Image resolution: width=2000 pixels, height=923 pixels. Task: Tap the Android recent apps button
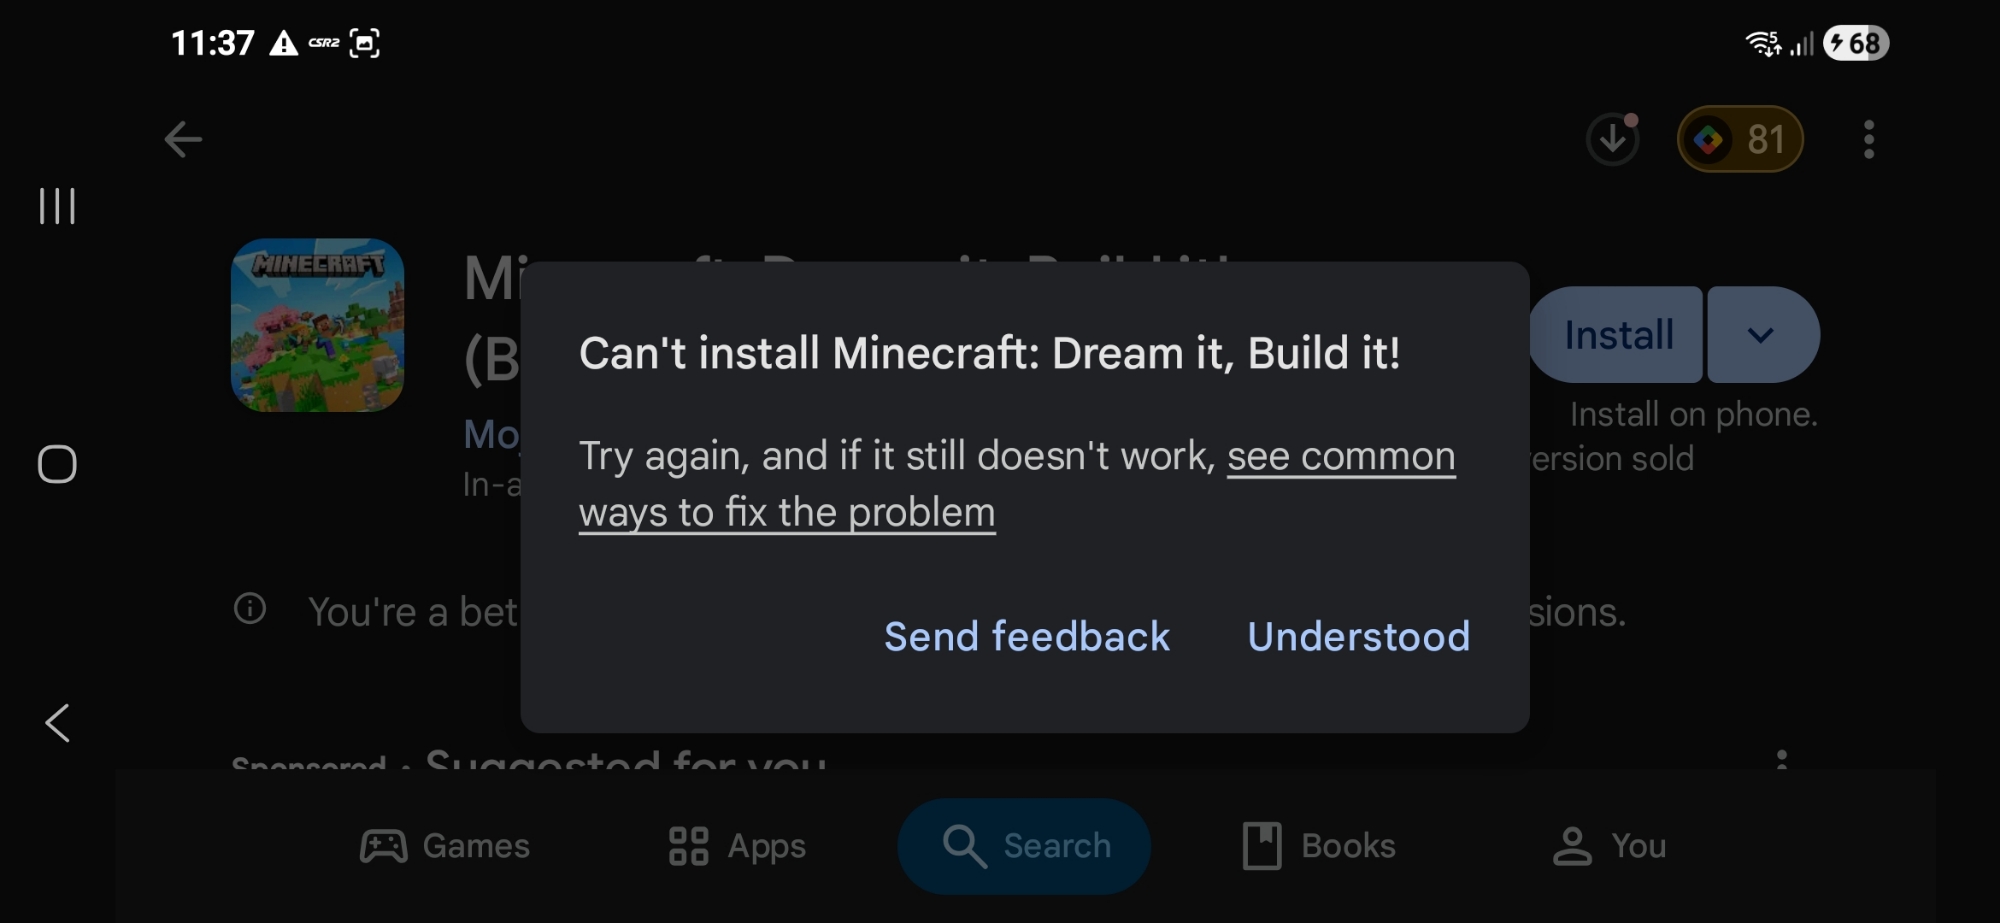pyautogui.click(x=57, y=206)
